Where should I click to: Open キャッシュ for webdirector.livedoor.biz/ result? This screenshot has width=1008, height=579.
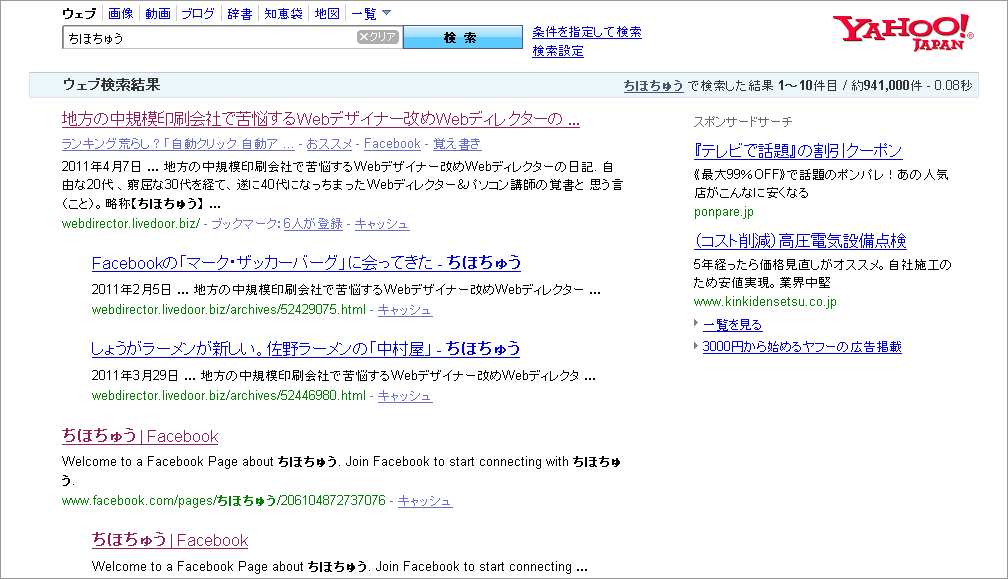point(382,224)
